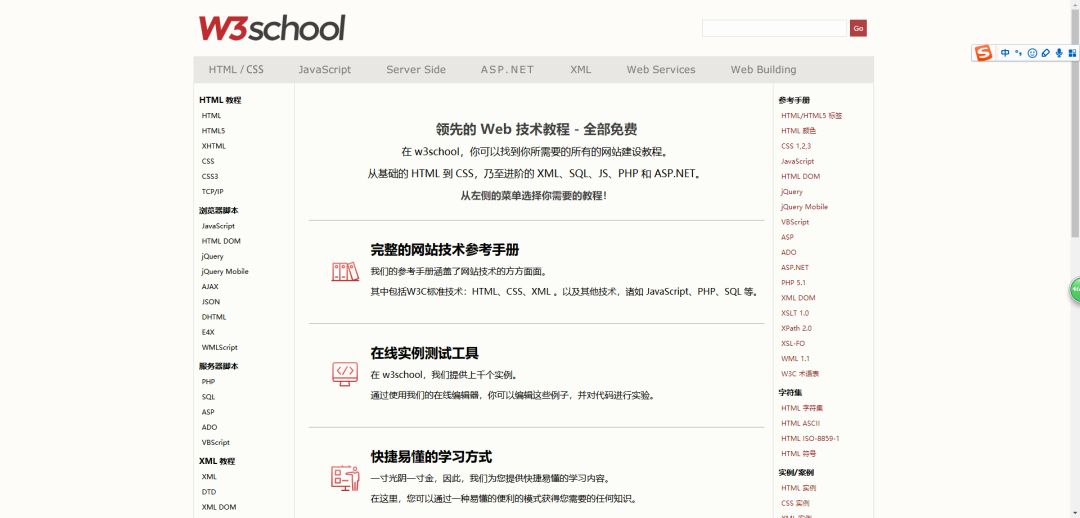Viewport: 1080px width, 518px height.
Task: Toggle Chinese/English mode 中 icon
Action: click(x=1005, y=53)
